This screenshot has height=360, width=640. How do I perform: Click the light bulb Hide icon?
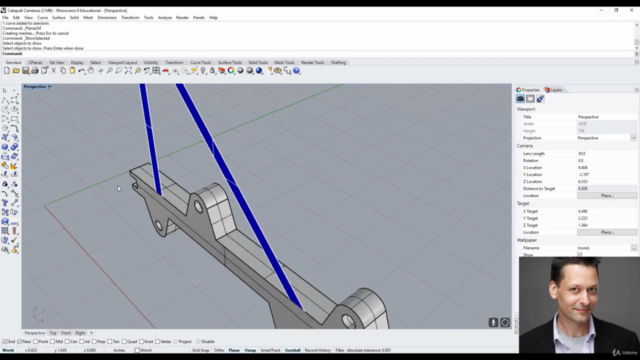203,71
